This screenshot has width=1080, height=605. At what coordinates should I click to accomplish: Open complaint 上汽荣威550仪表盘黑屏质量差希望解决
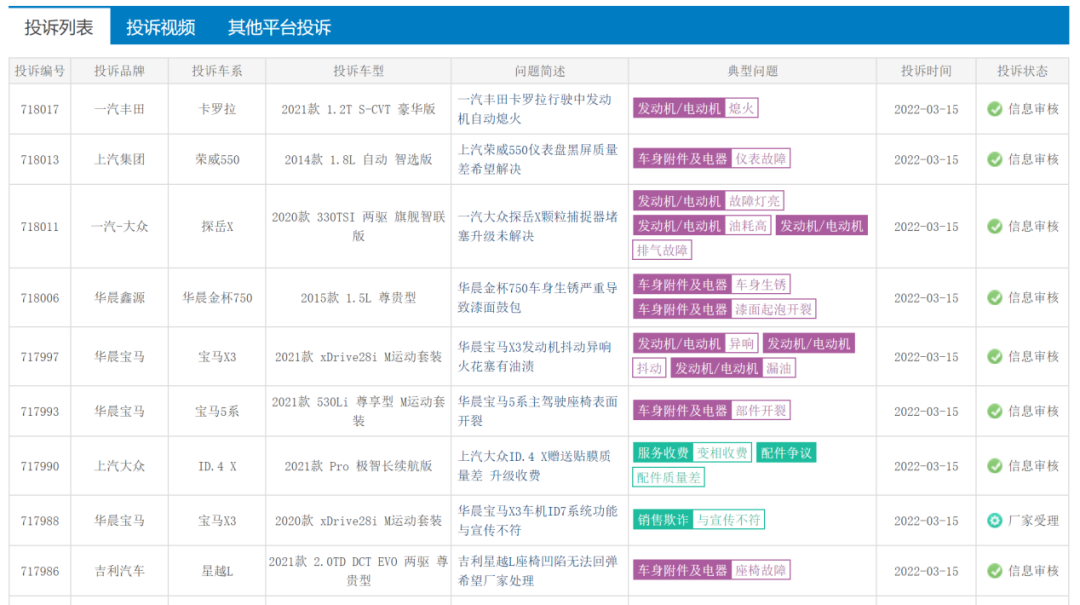pos(538,159)
